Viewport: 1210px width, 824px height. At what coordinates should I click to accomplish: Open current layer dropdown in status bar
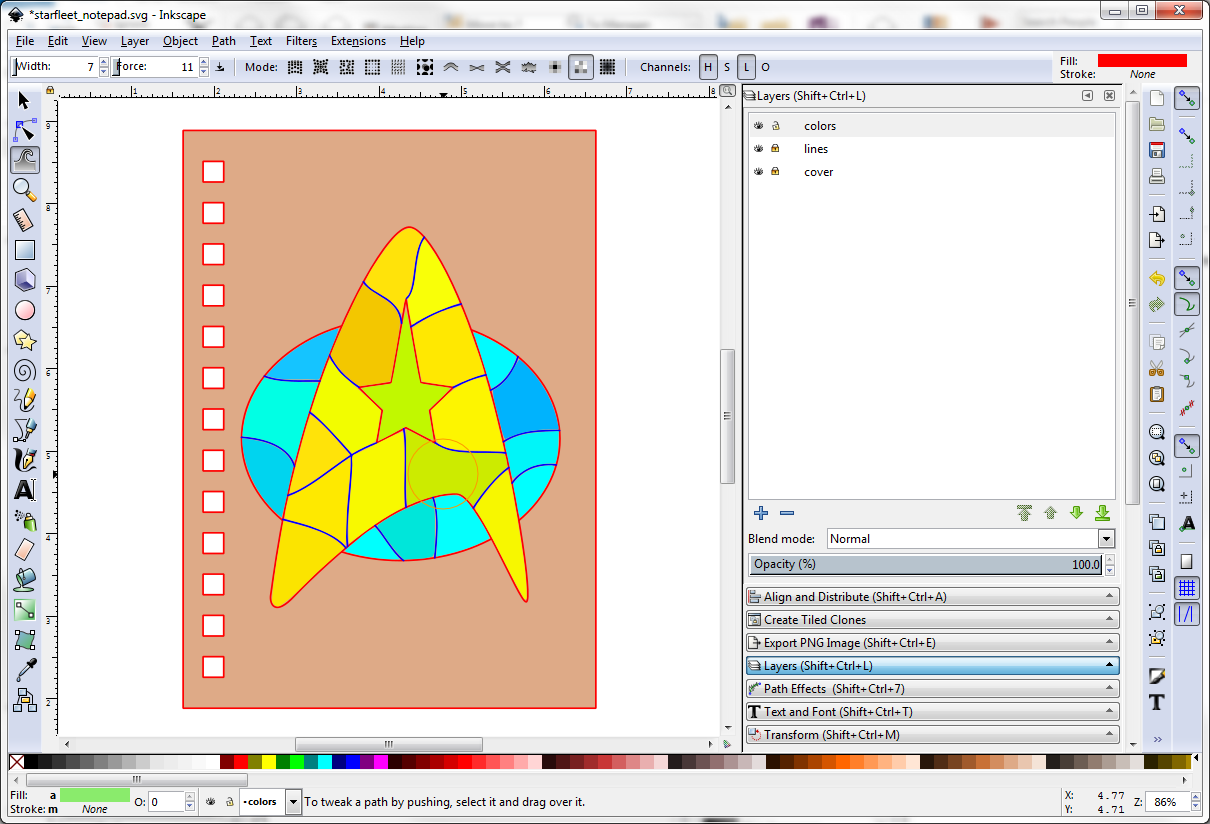293,802
